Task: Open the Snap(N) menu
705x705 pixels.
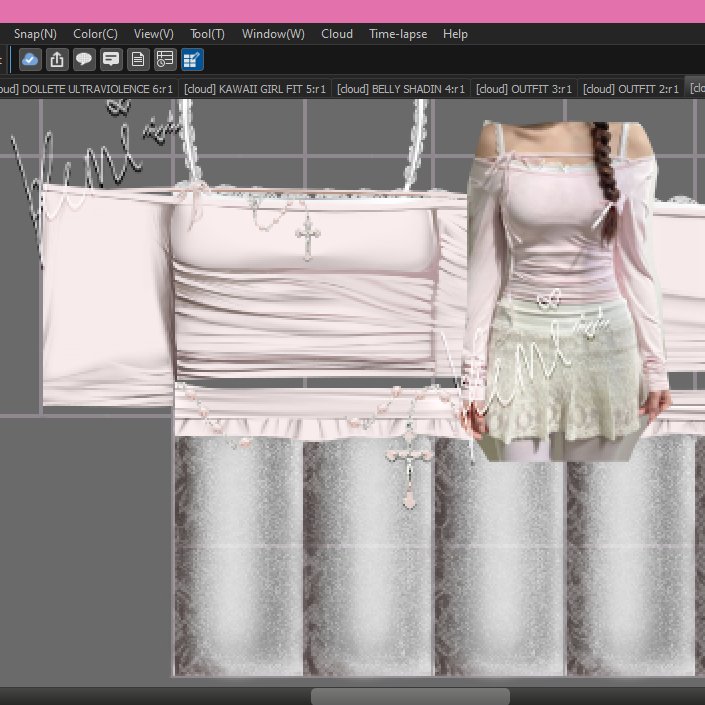Action: (35, 34)
